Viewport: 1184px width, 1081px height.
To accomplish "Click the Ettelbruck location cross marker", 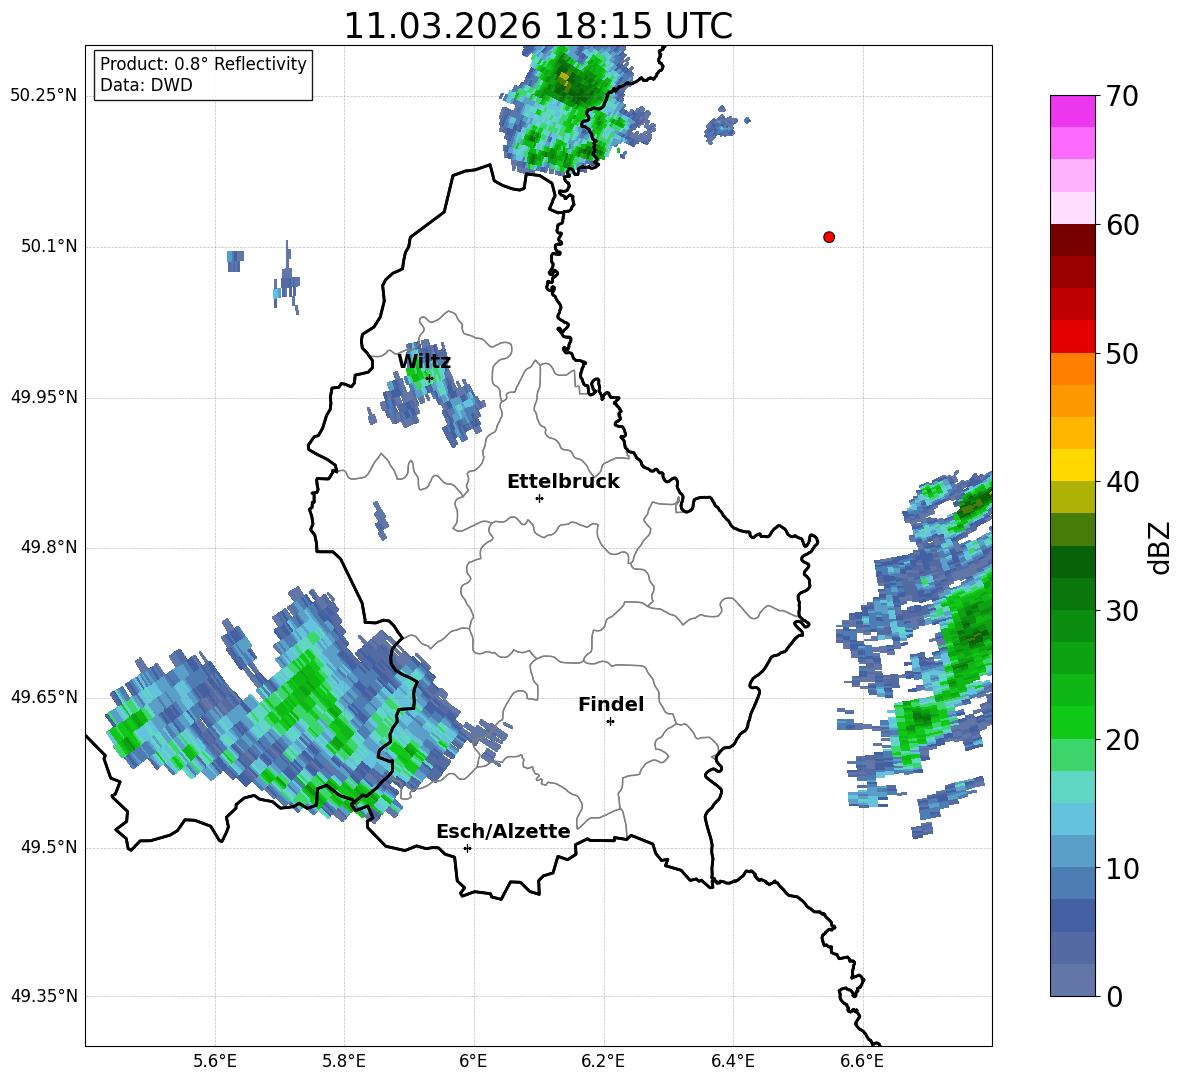I will [539, 498].
